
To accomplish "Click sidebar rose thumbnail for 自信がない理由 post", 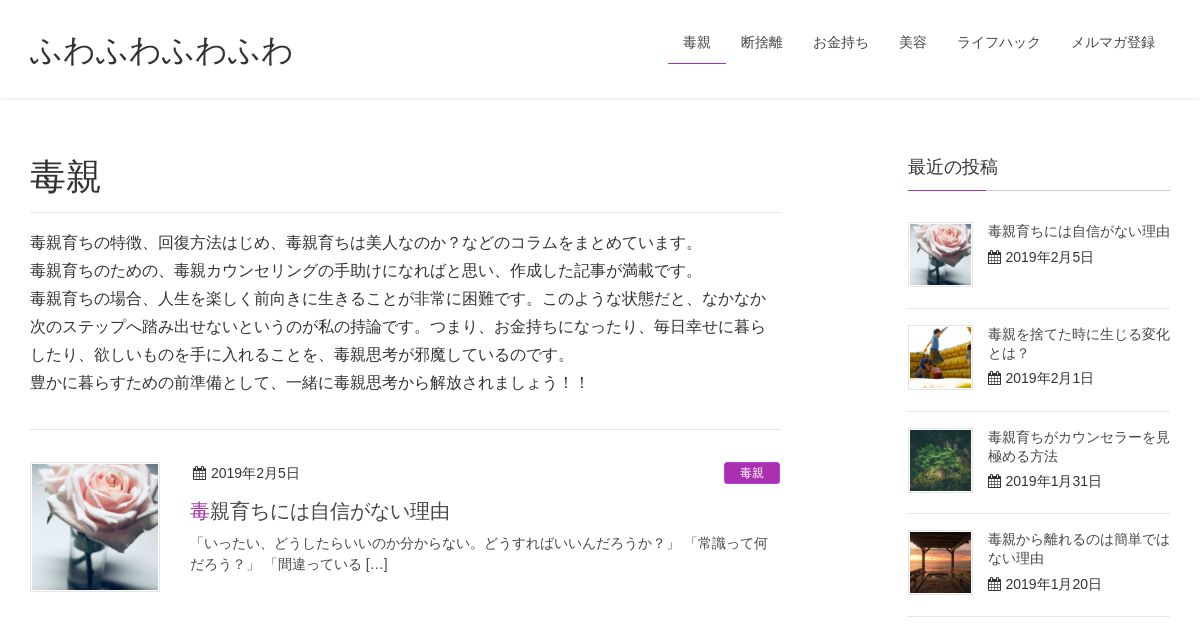I will [x=940, y=254].
